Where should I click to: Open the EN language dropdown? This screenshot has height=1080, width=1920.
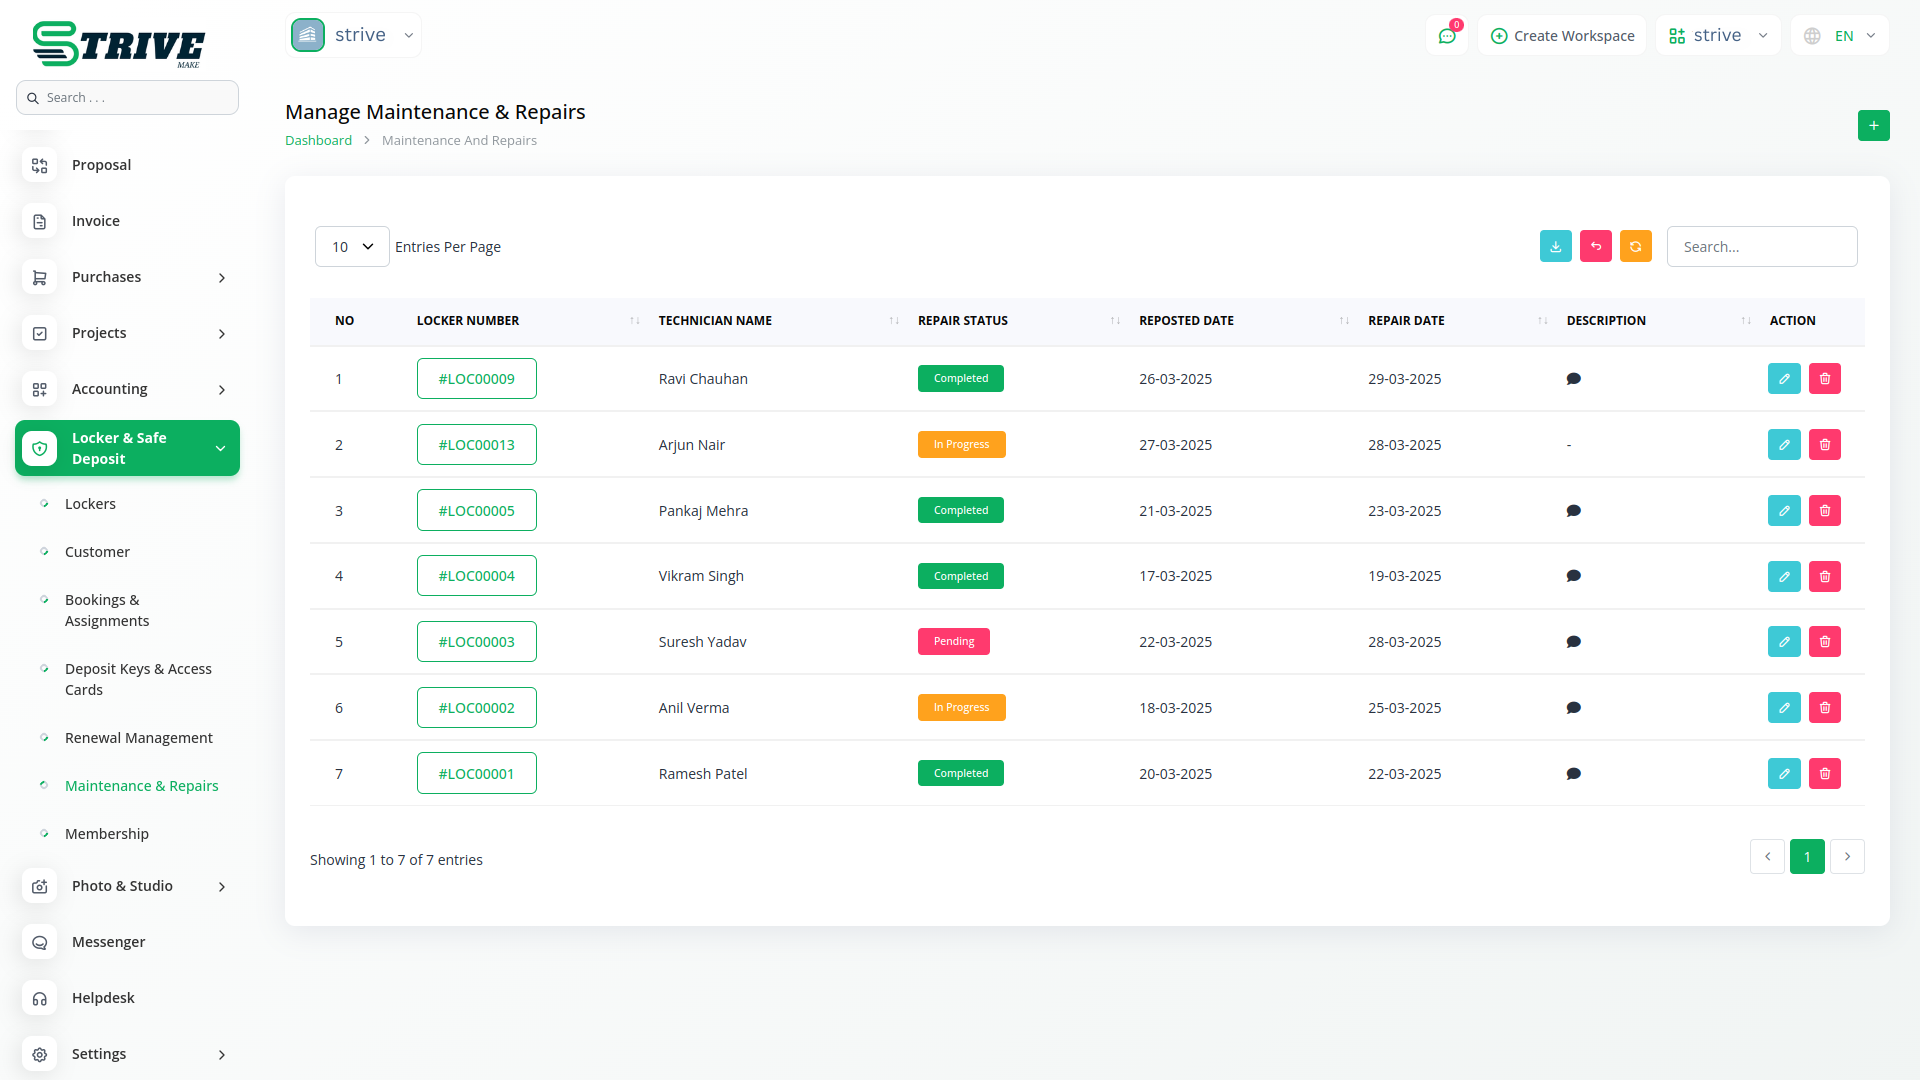click(x=1841, y=36)
